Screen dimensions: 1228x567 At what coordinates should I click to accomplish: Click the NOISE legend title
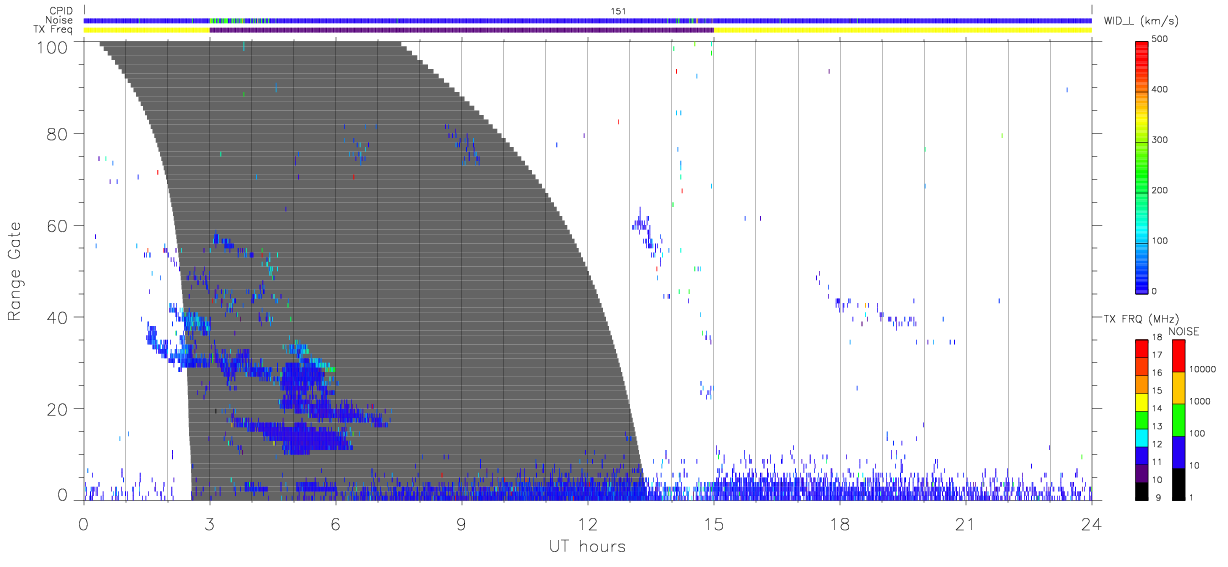point(1184,331)
